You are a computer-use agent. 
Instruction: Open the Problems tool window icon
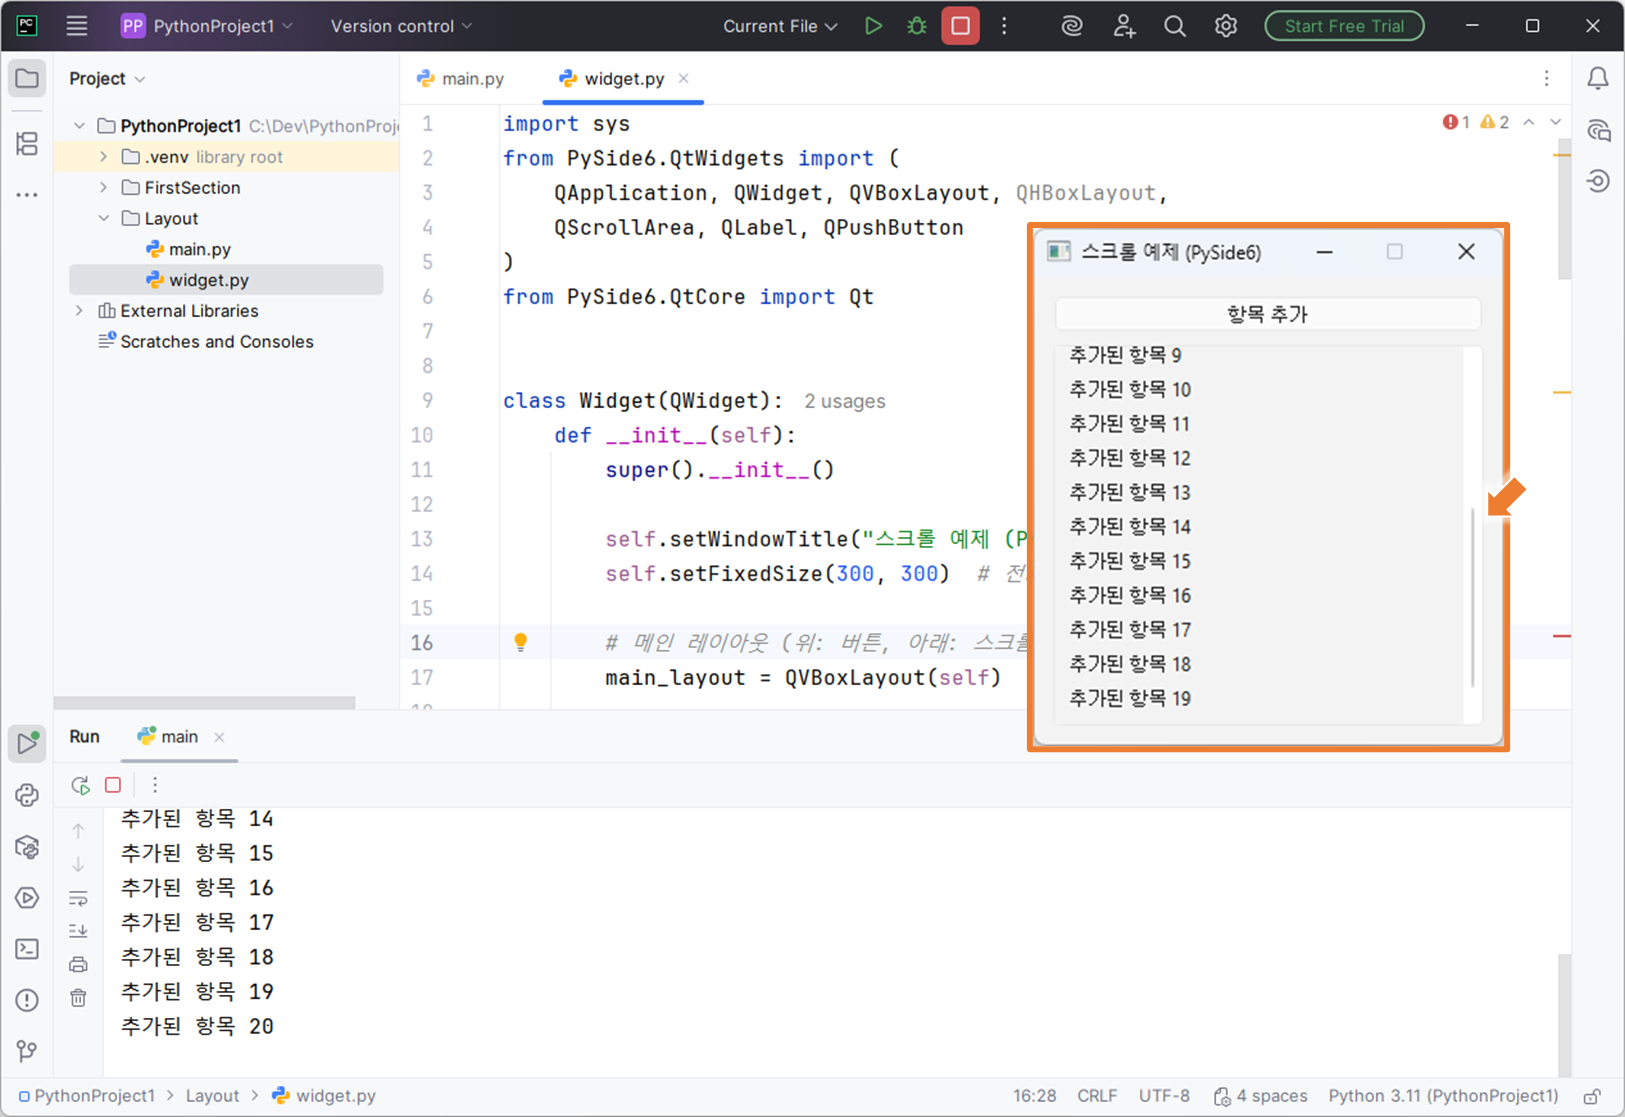27,1000
